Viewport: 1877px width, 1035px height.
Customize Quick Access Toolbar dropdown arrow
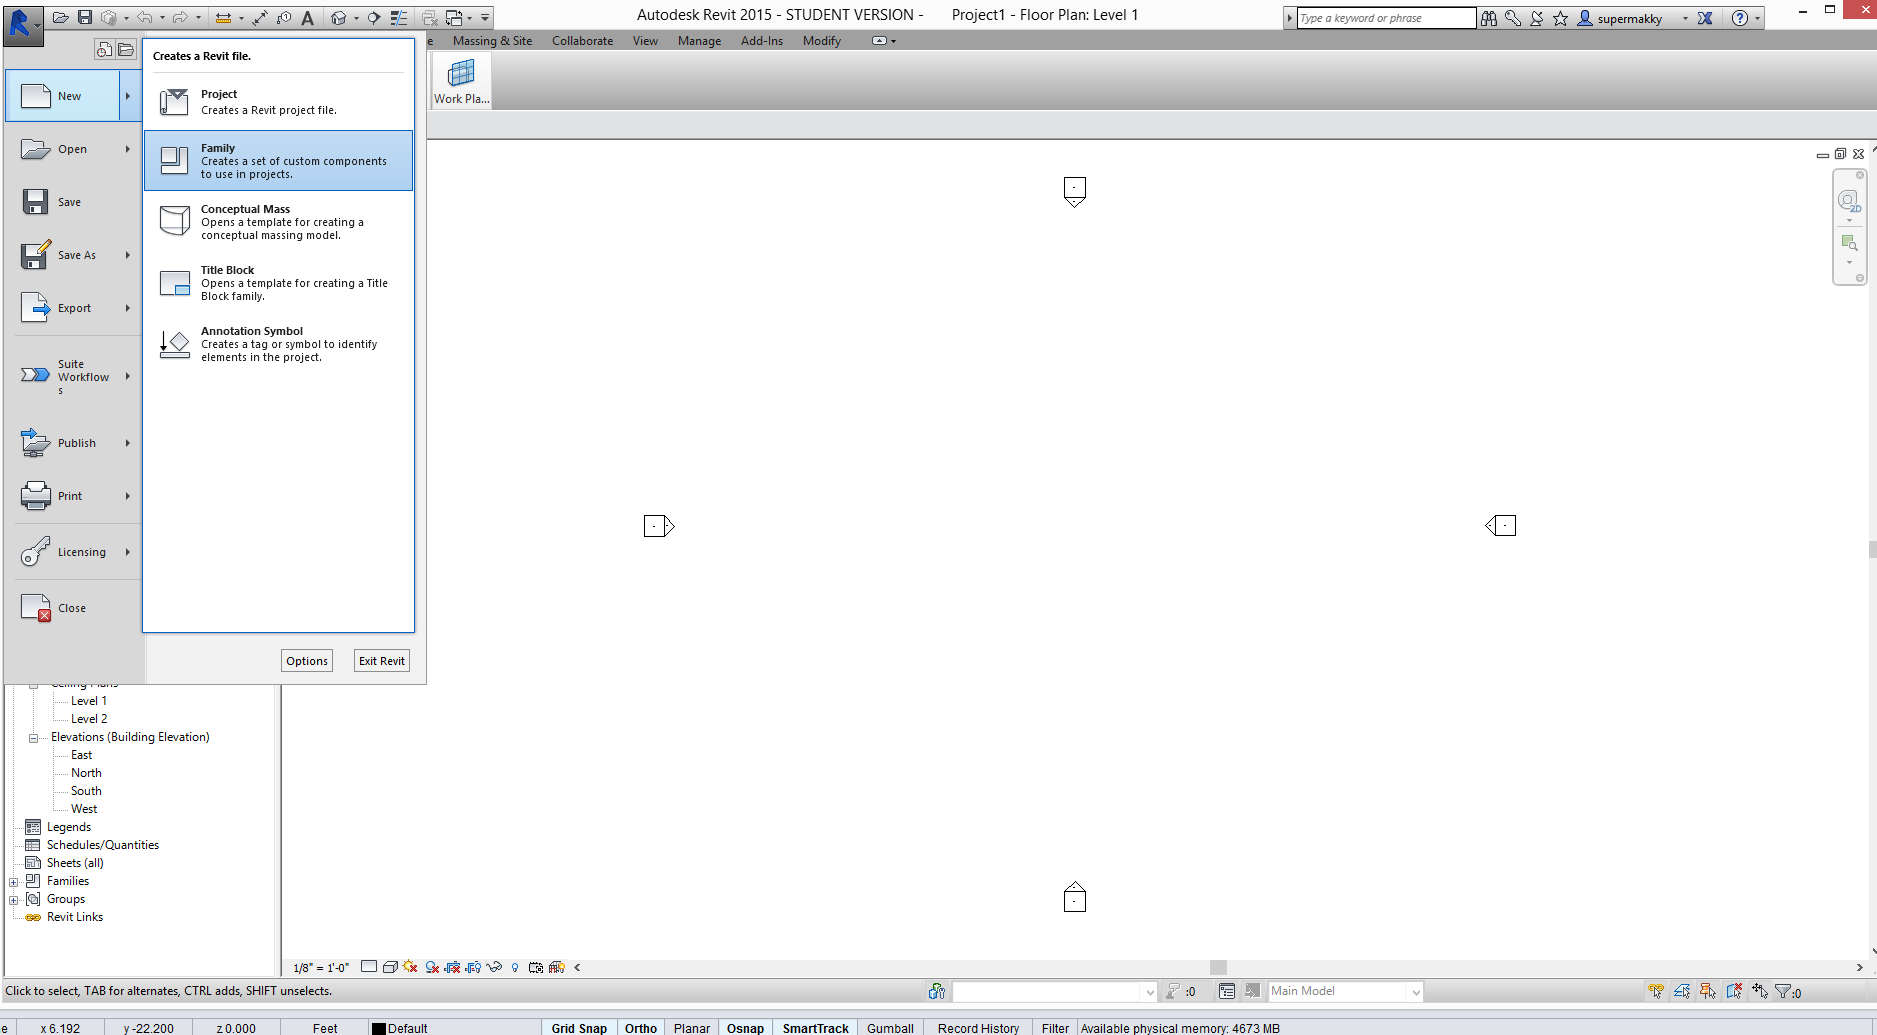click(485, 18)
